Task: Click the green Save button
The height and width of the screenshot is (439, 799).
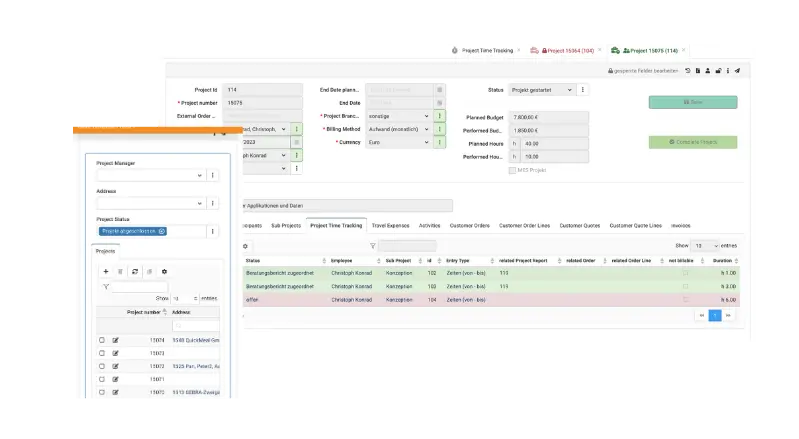Action: [x=692, y=102]
